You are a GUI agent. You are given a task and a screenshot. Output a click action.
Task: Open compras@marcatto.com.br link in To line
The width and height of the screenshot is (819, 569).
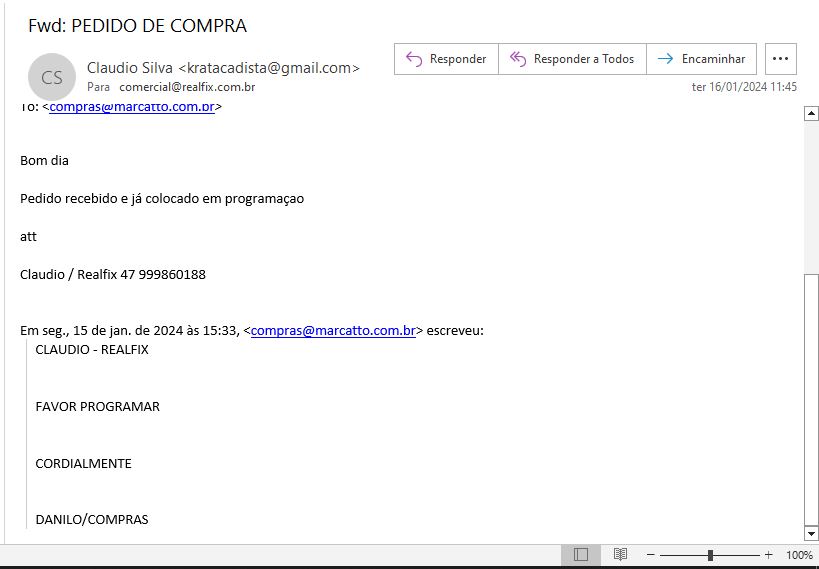tap(132, 107)
